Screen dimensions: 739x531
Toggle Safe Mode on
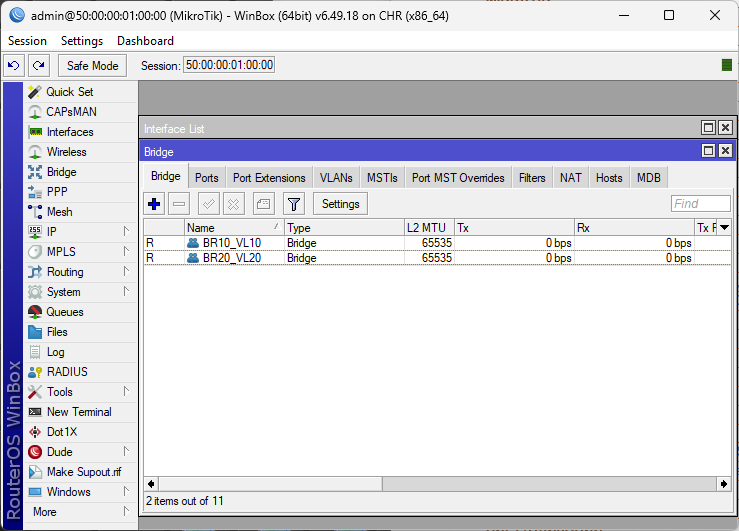92,65
